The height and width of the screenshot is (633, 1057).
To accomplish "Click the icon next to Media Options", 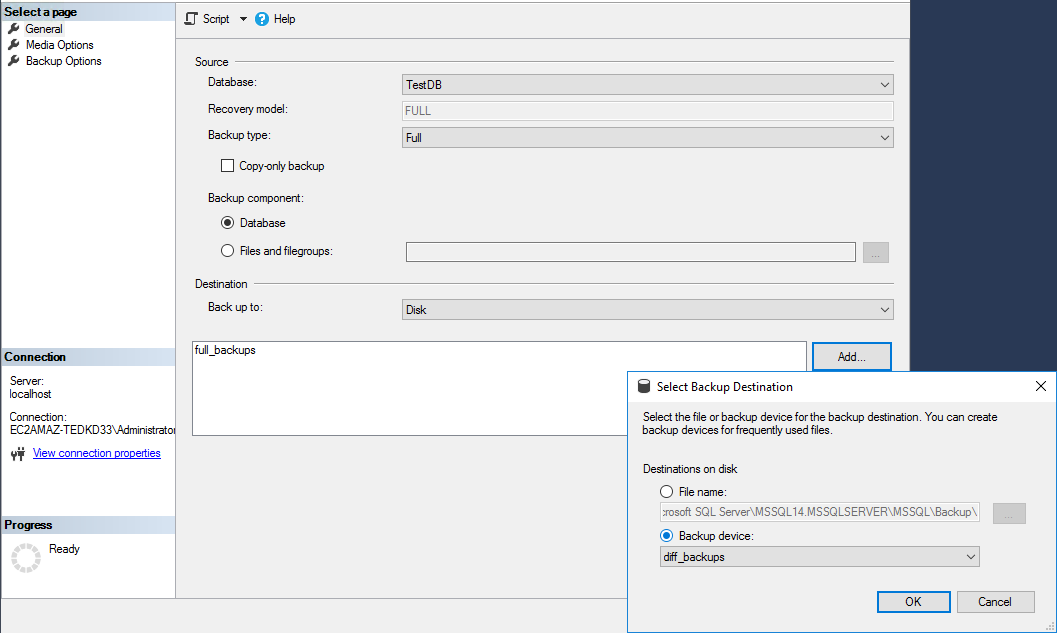I will click(13, 44).
